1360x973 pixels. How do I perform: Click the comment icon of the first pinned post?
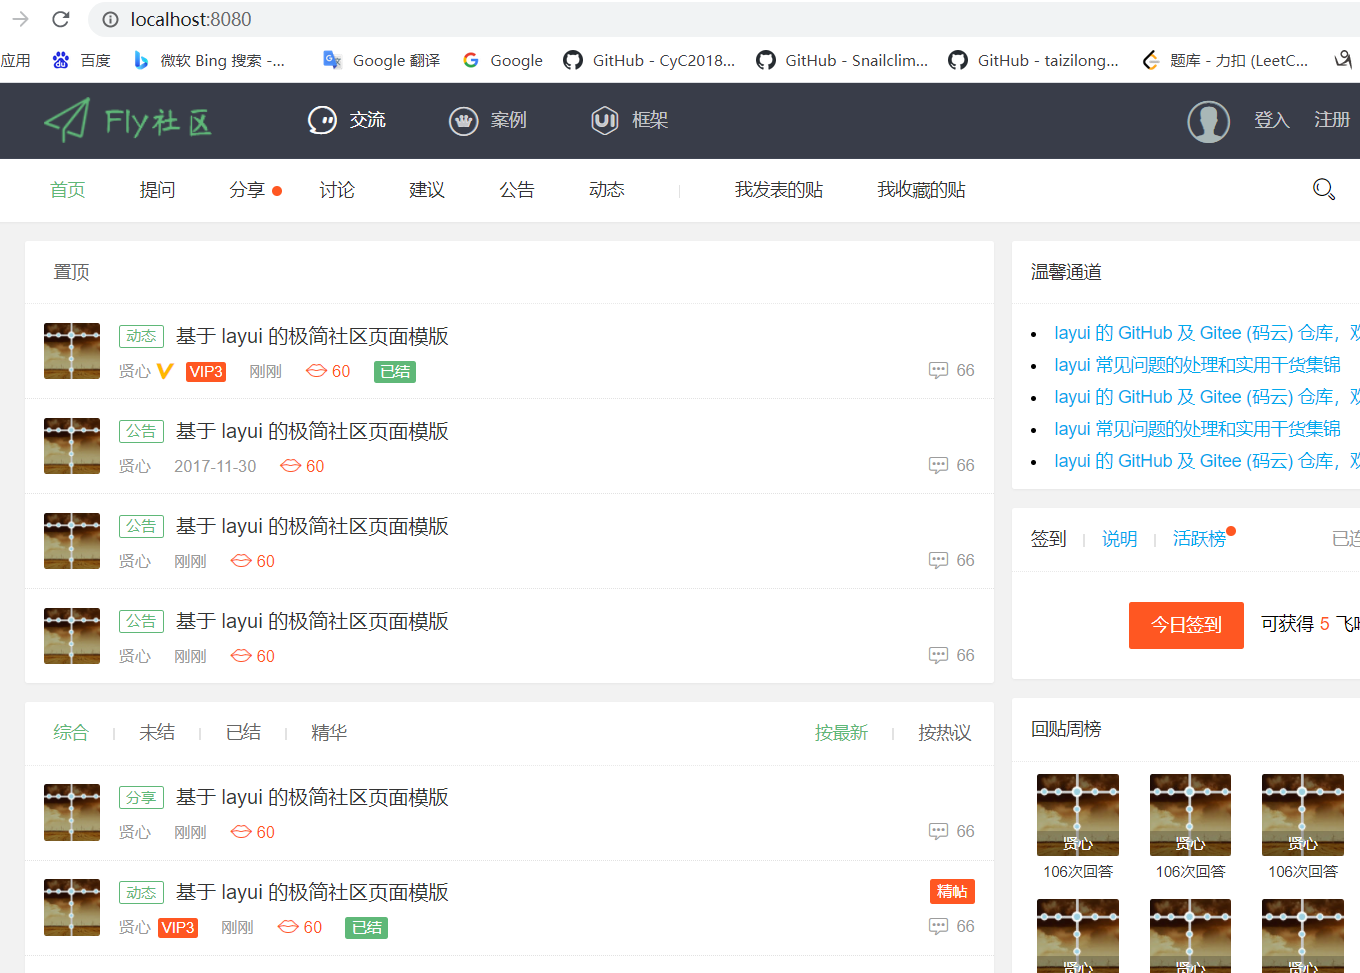938,370
